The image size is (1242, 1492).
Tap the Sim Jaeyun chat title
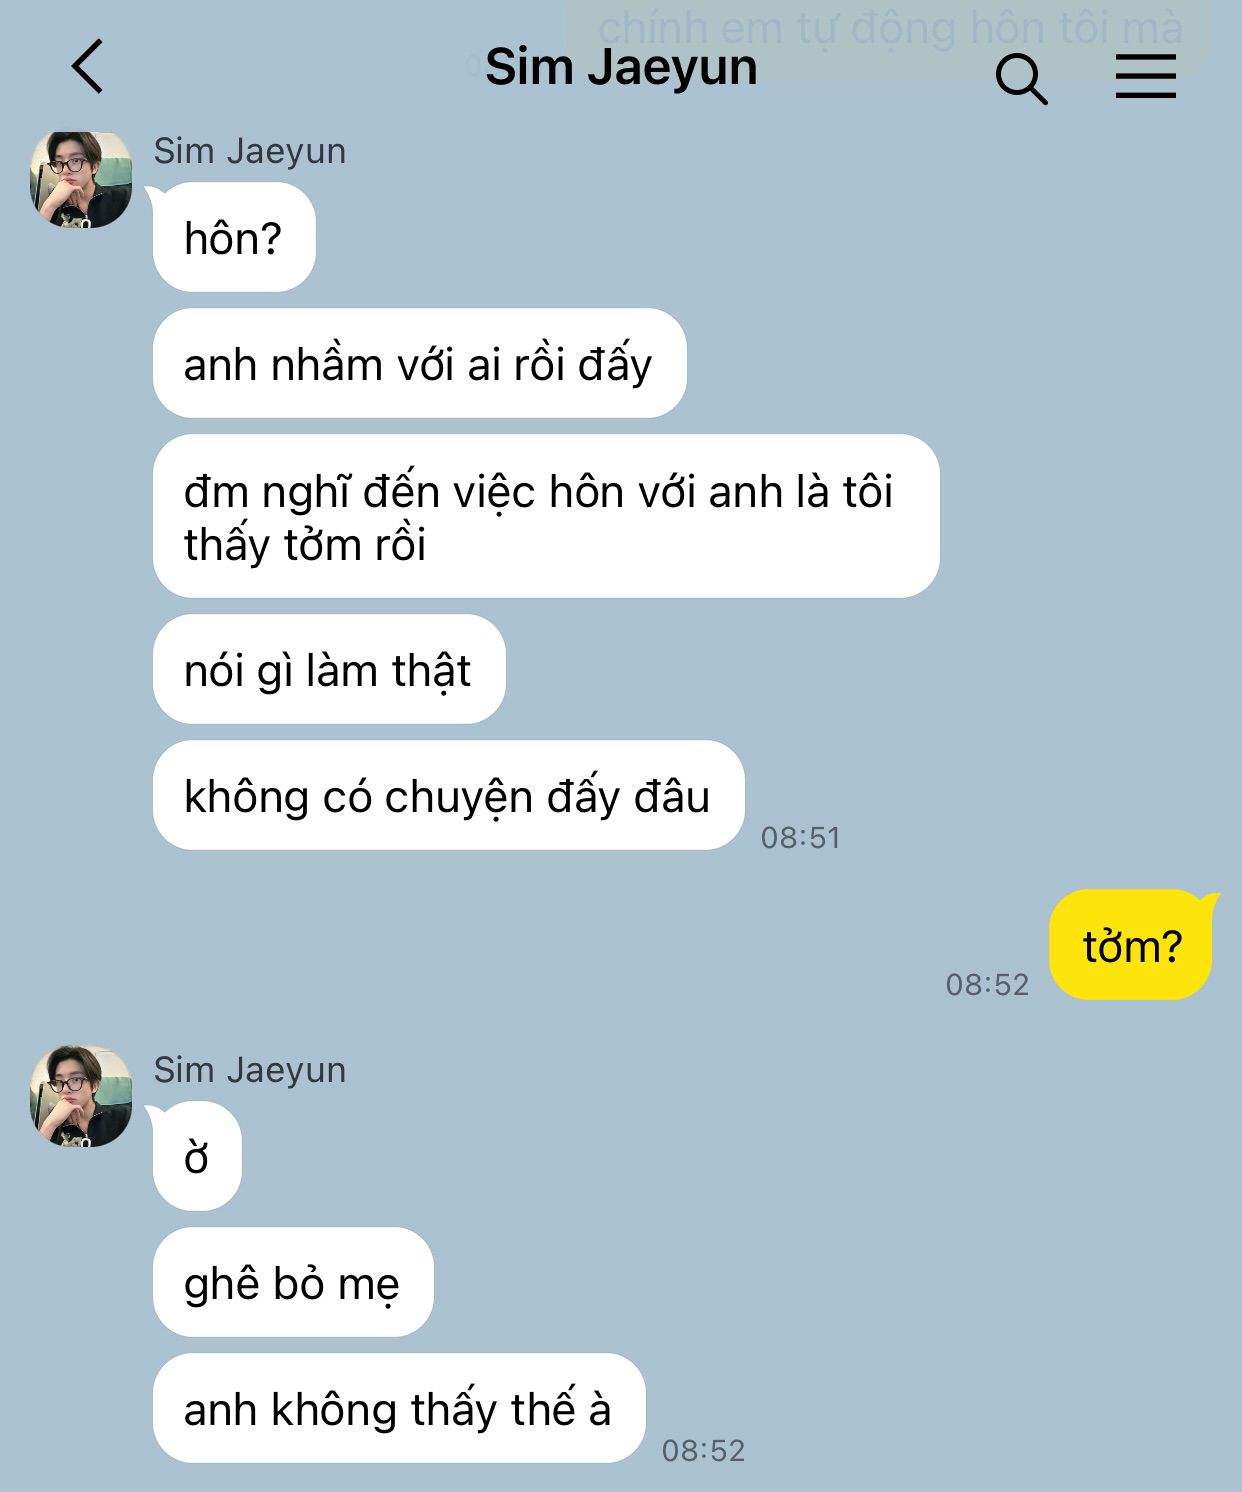(x=621, y=67)
